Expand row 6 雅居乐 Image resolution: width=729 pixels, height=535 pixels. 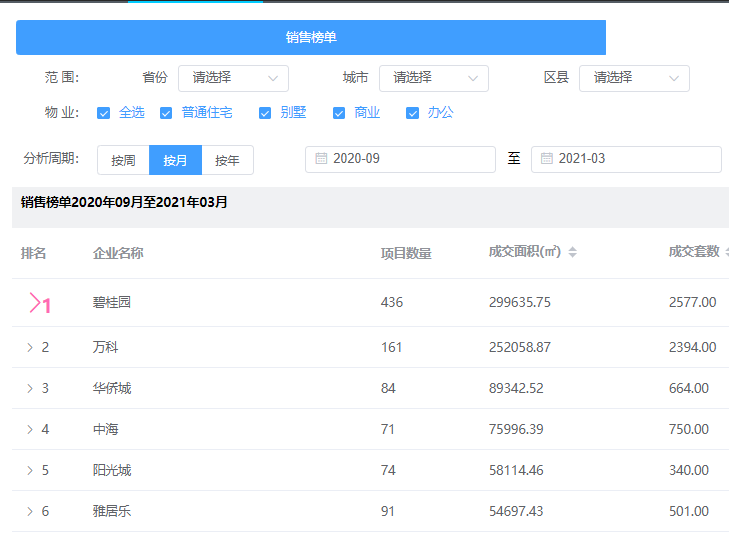pyautogui.click(x=30, y=511)
